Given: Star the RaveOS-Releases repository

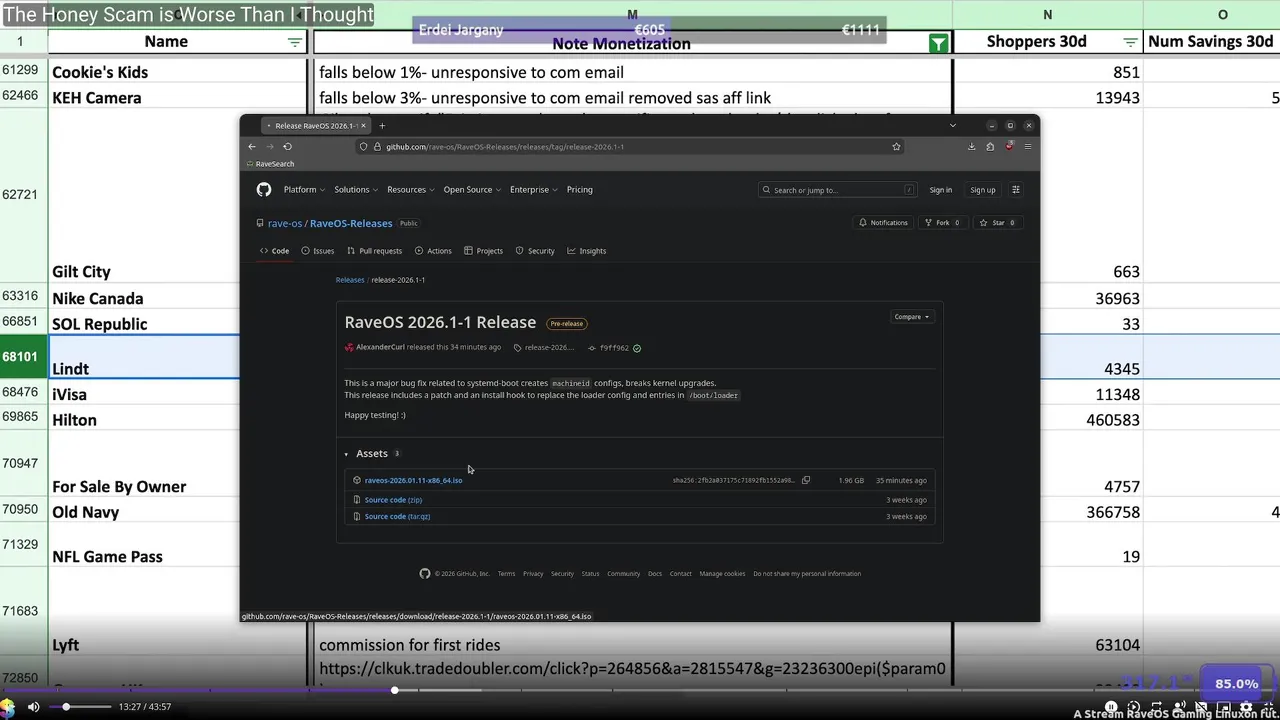Looking at the screenshot, I should 998,223.
